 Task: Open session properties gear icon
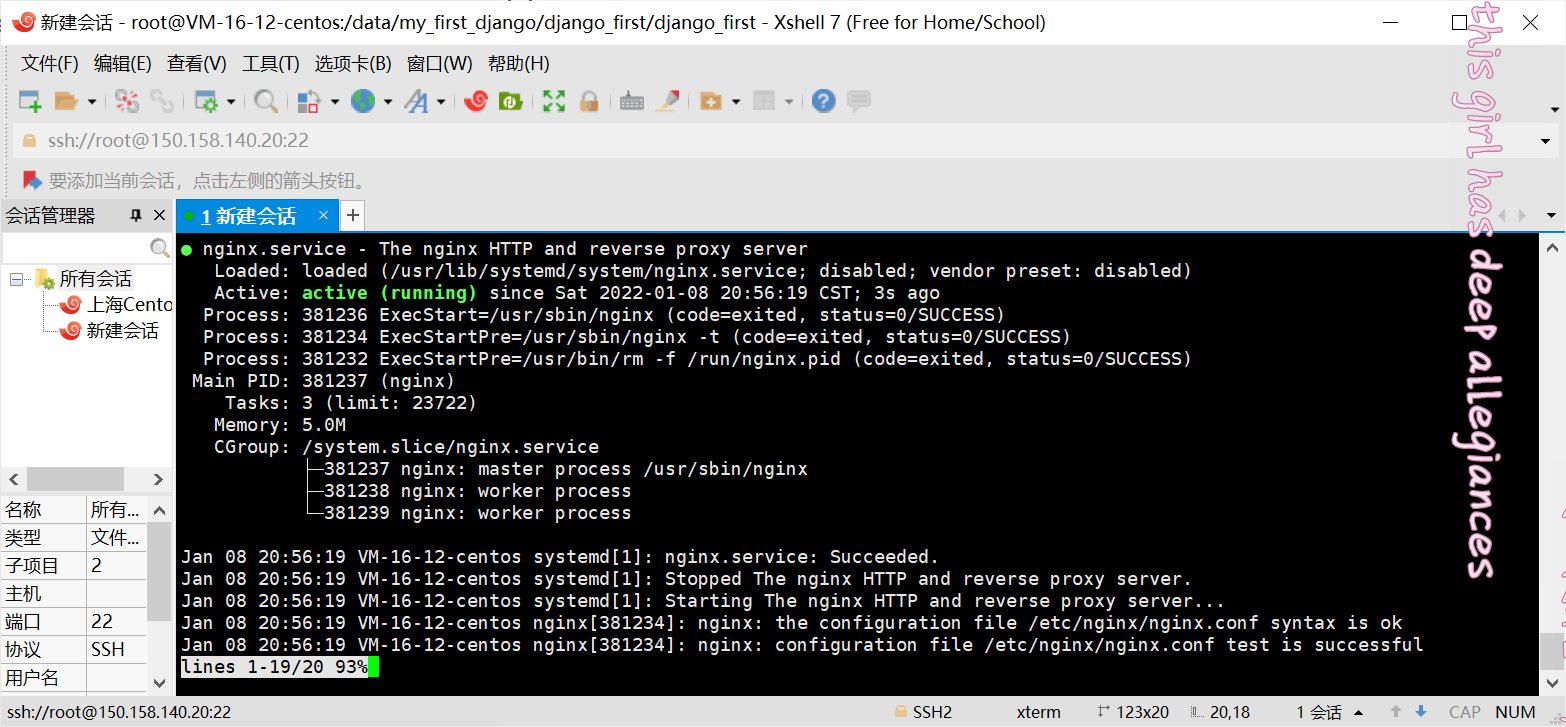pos(206,101)
